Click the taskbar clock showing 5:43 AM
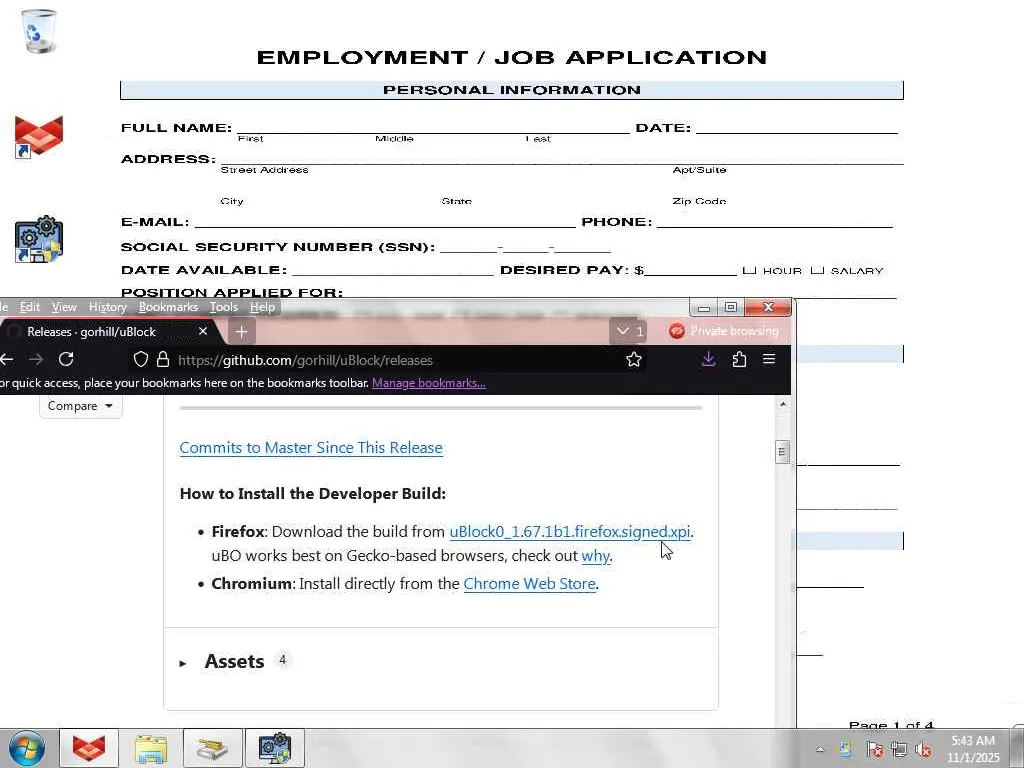Viewport: 1024px width, 768px height. point(973,749)
